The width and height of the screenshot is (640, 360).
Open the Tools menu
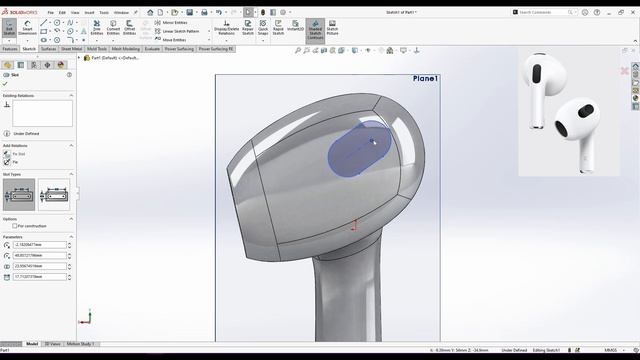point(104,13)
